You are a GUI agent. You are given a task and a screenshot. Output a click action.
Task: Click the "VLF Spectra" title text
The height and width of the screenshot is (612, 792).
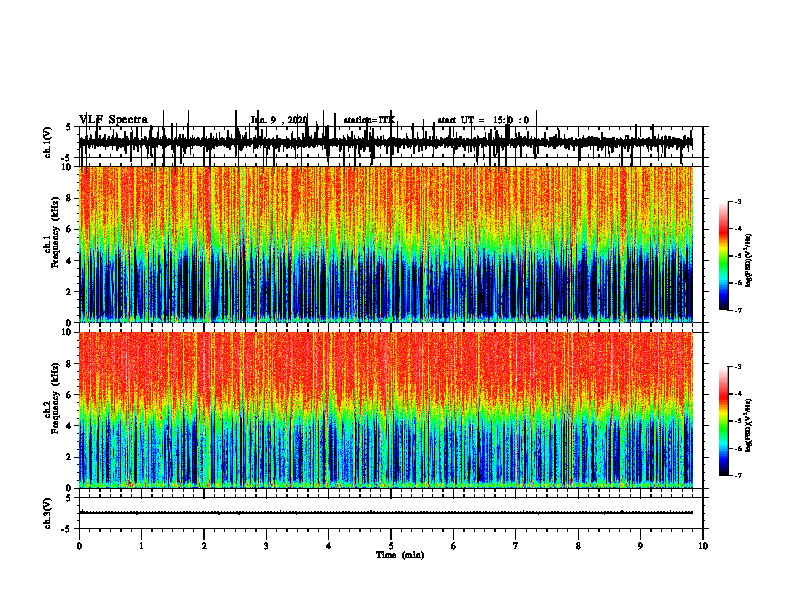point(114,120)
